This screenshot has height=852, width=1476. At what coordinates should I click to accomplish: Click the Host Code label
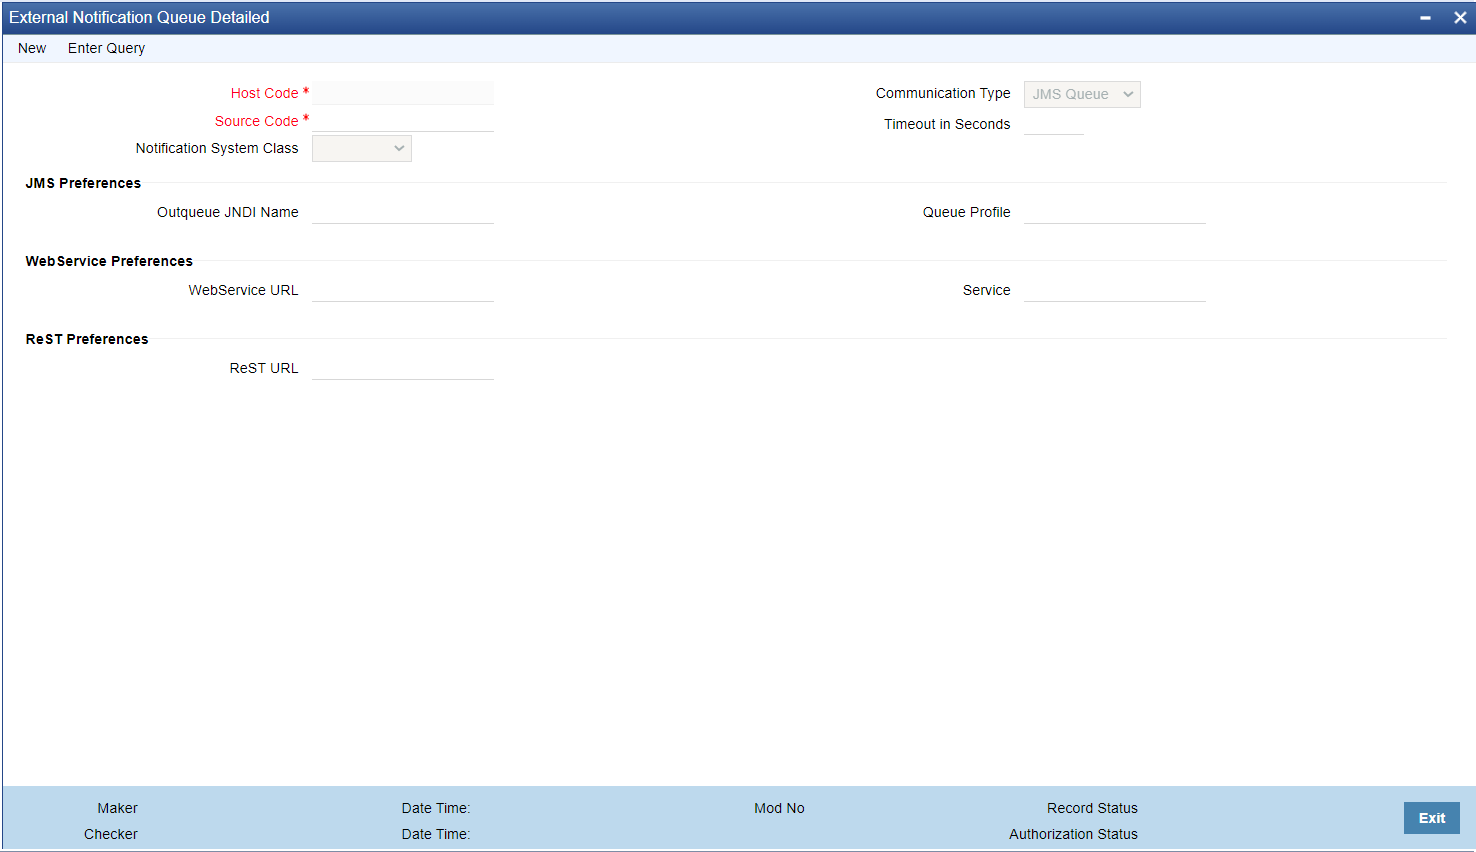(264, 93)
